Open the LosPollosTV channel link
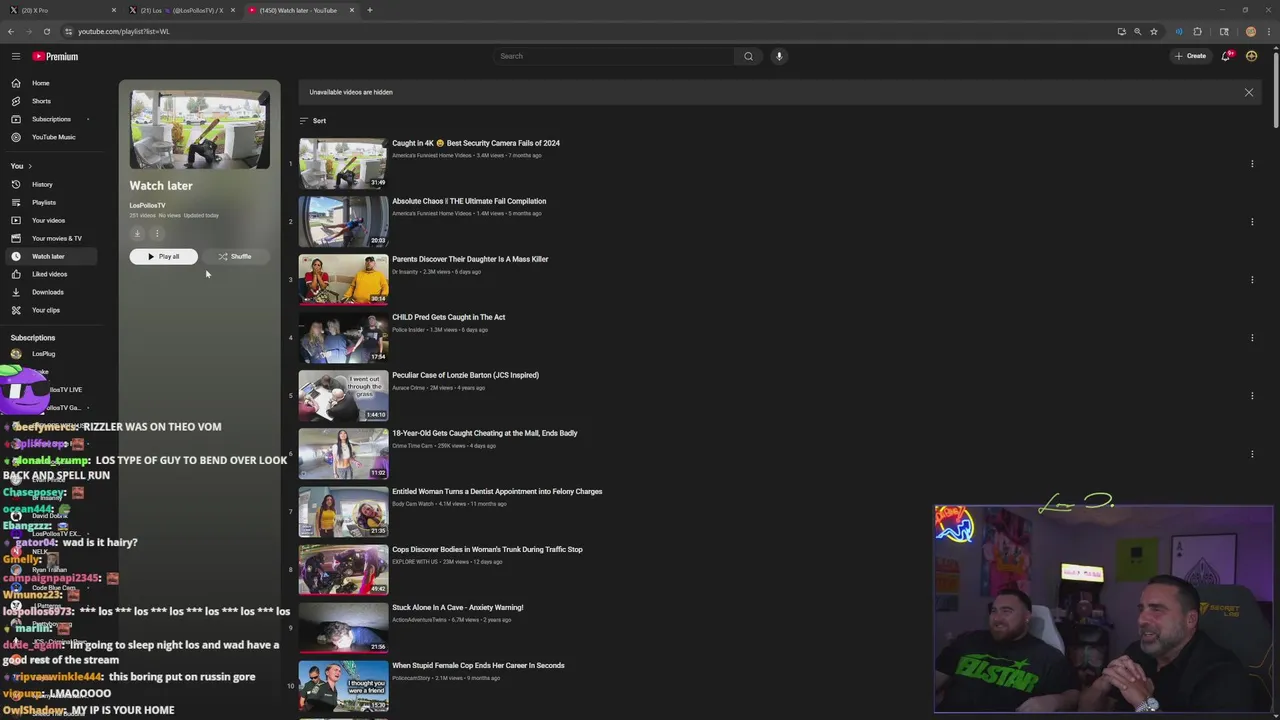The image size is (1280, 720). tap(147, 205)
